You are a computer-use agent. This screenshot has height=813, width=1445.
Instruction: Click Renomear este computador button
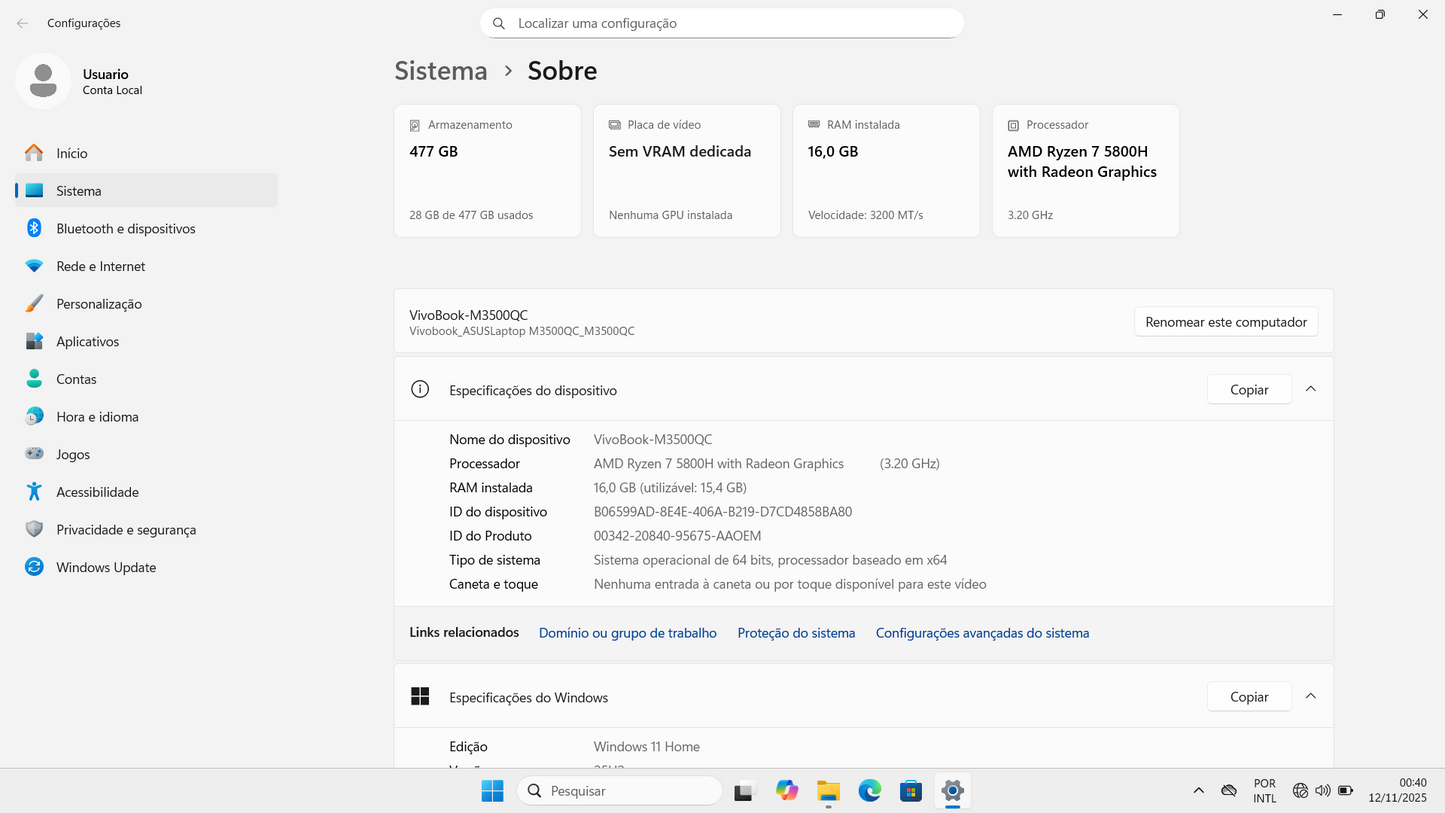1225,322
